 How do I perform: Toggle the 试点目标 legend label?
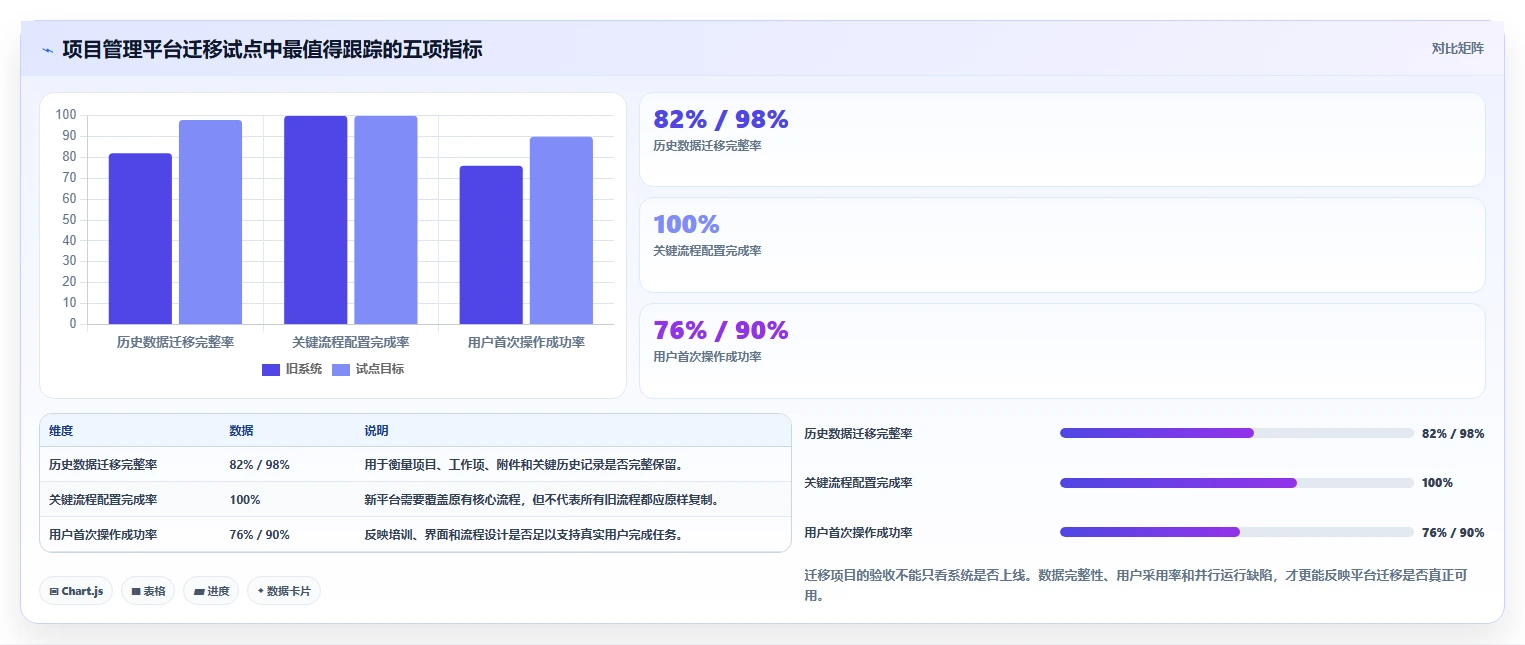point(380,369)
